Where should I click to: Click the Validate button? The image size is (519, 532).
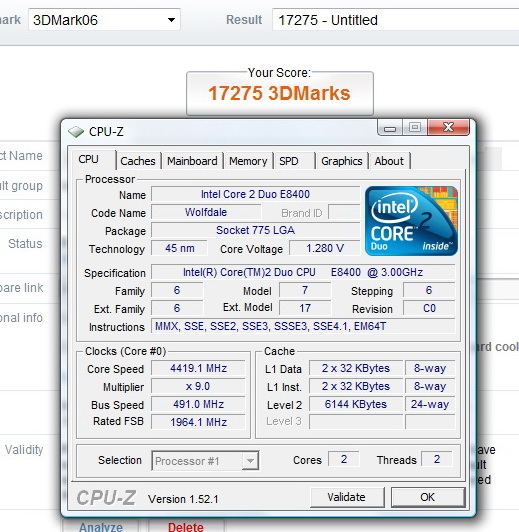pos(347,497)
